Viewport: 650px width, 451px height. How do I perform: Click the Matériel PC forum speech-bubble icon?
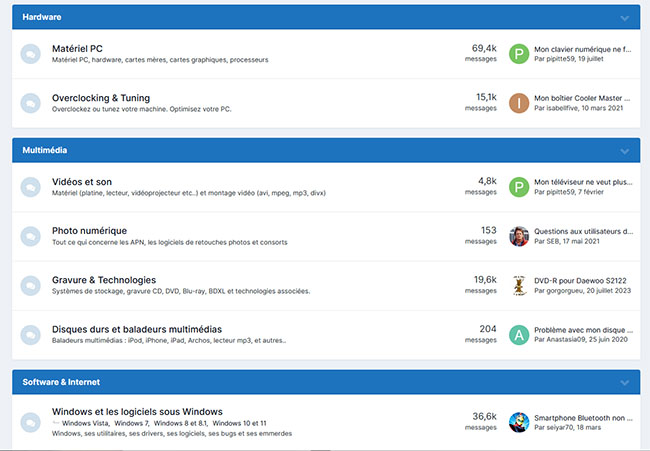(x=31, y=53)
